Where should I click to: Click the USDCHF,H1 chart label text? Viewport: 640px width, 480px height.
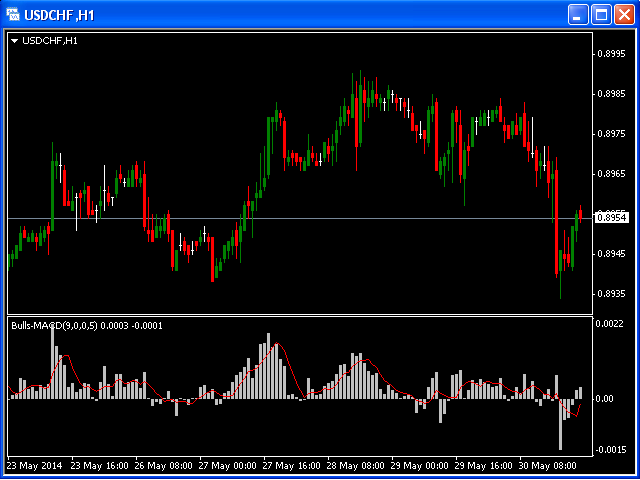click(50, 41)
